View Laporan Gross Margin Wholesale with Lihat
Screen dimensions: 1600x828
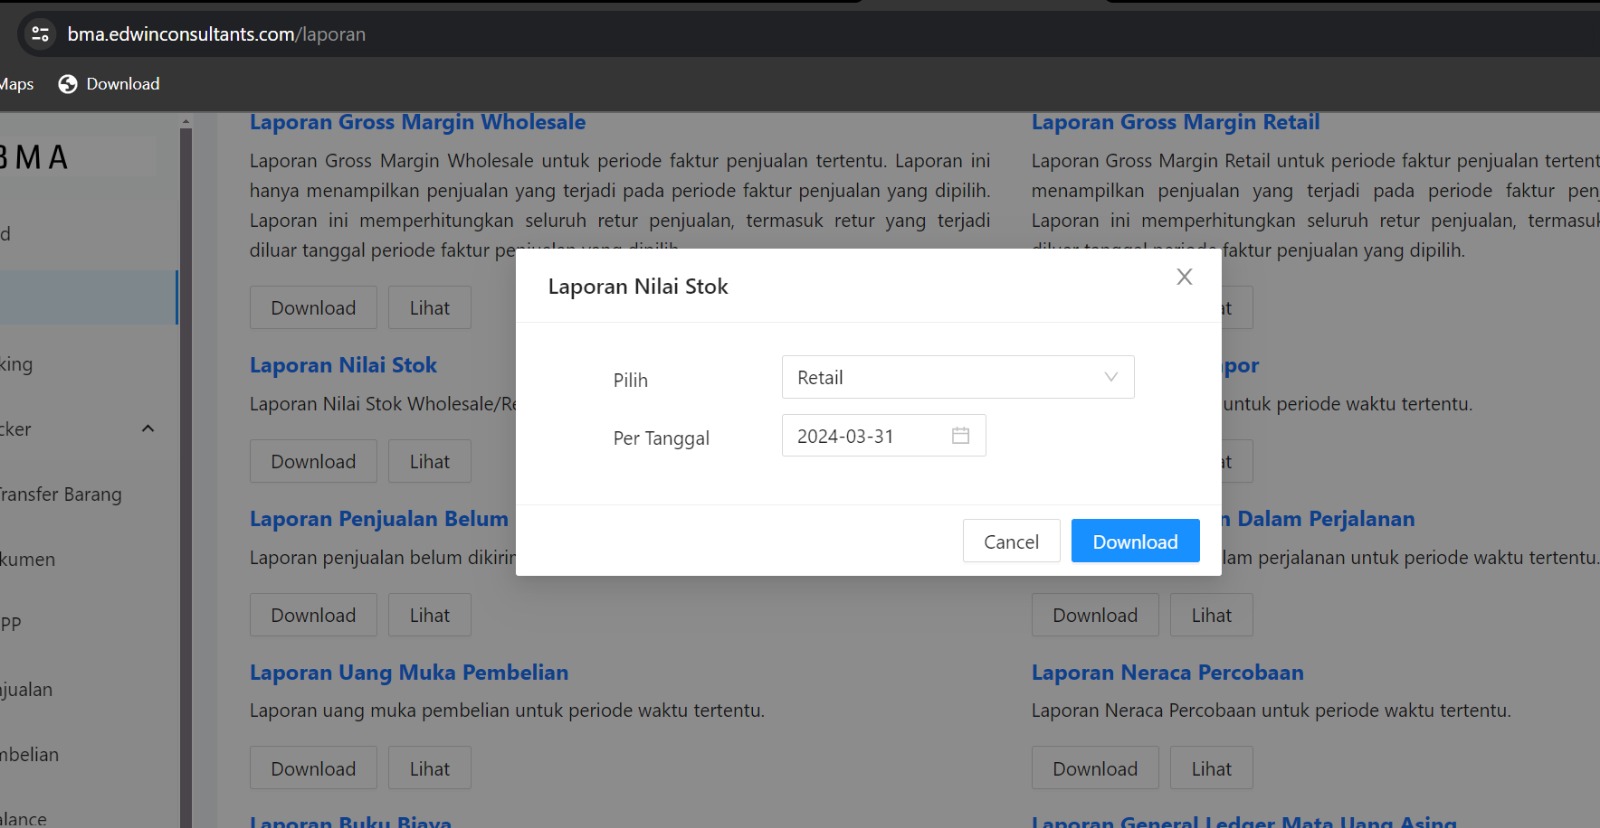pyautogui.click(x=429, y=308)
